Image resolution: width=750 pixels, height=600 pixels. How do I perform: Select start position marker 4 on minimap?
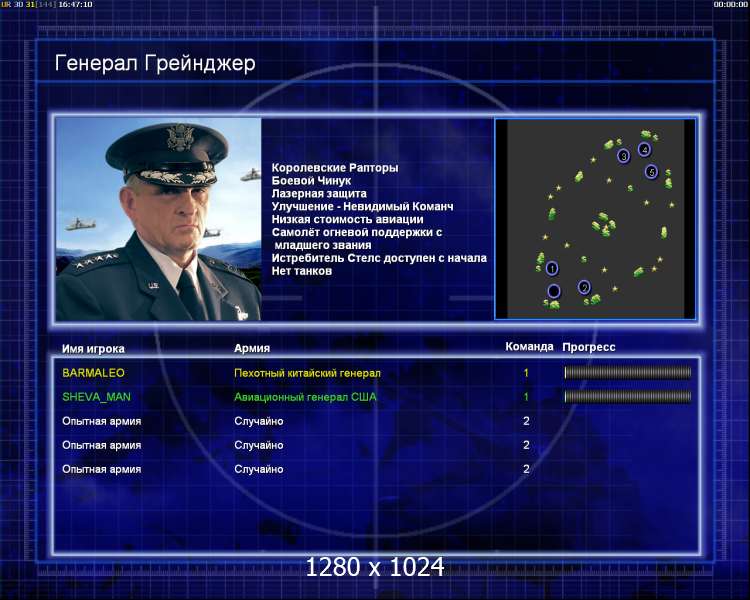(645, 150)
